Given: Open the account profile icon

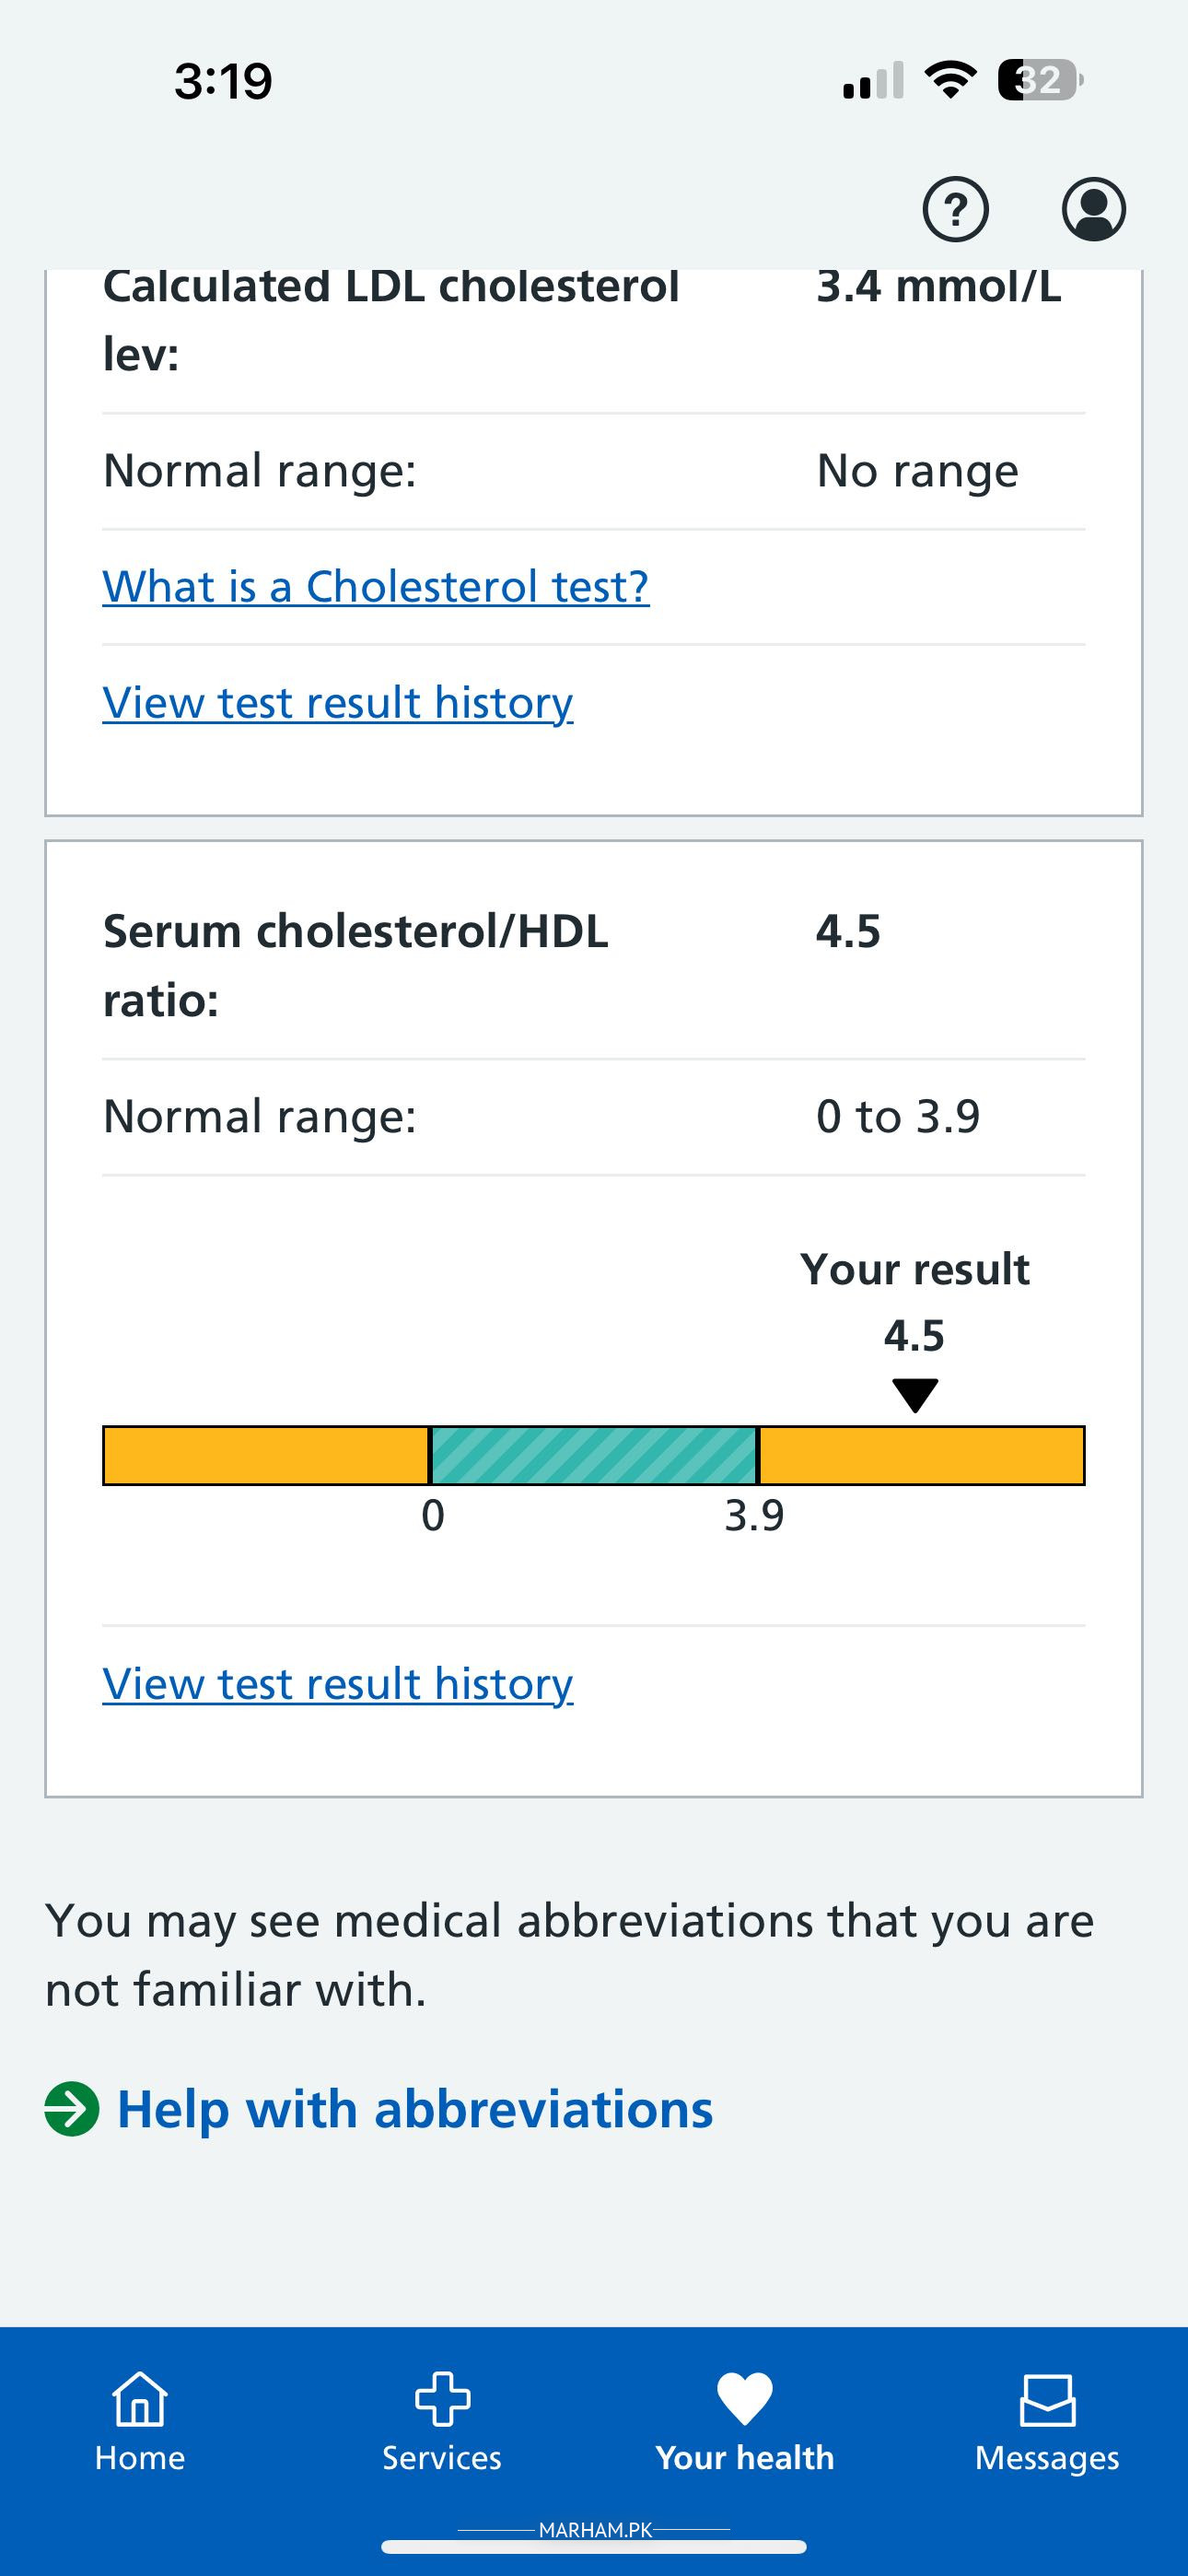Looking at the screenshot, I should coord(1093,209).
